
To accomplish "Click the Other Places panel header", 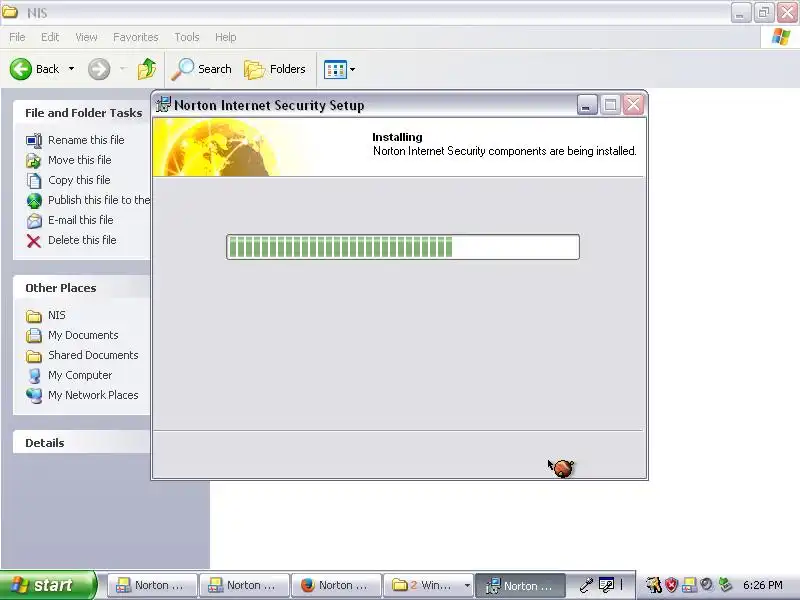I will 61,288.
